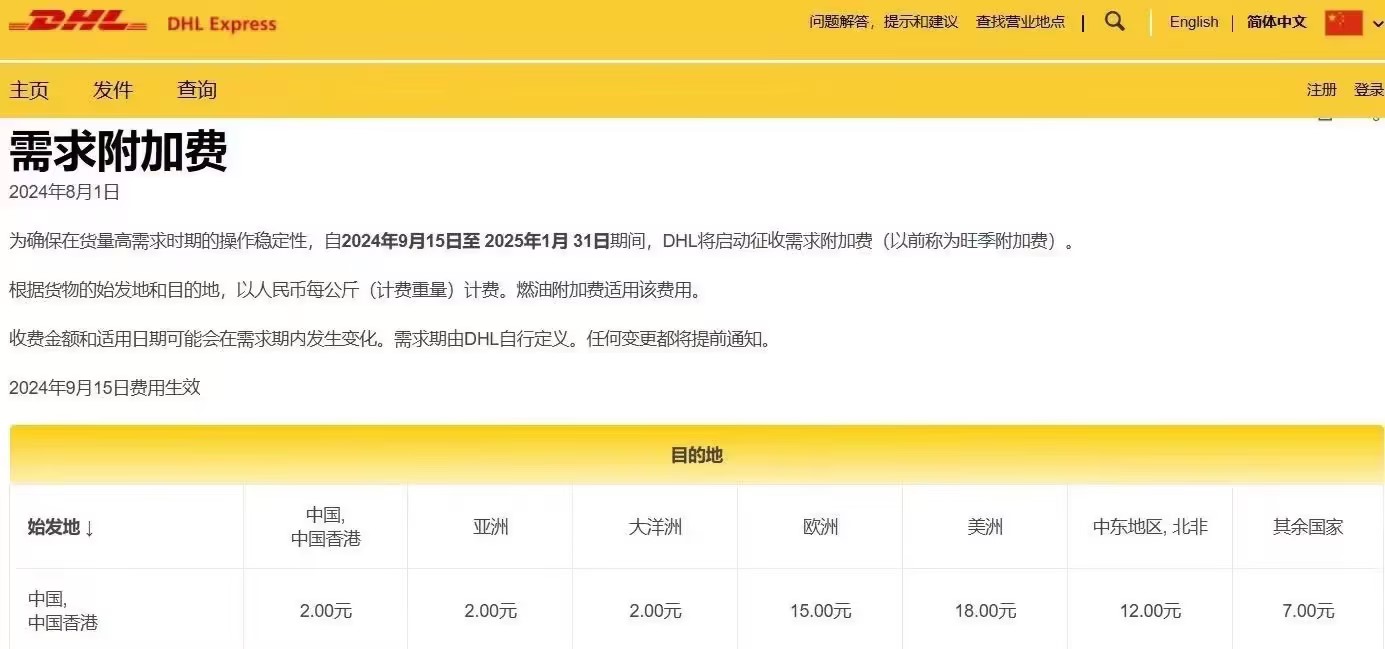
Task: Click the 目的地 table header
Action: (696, 455)
